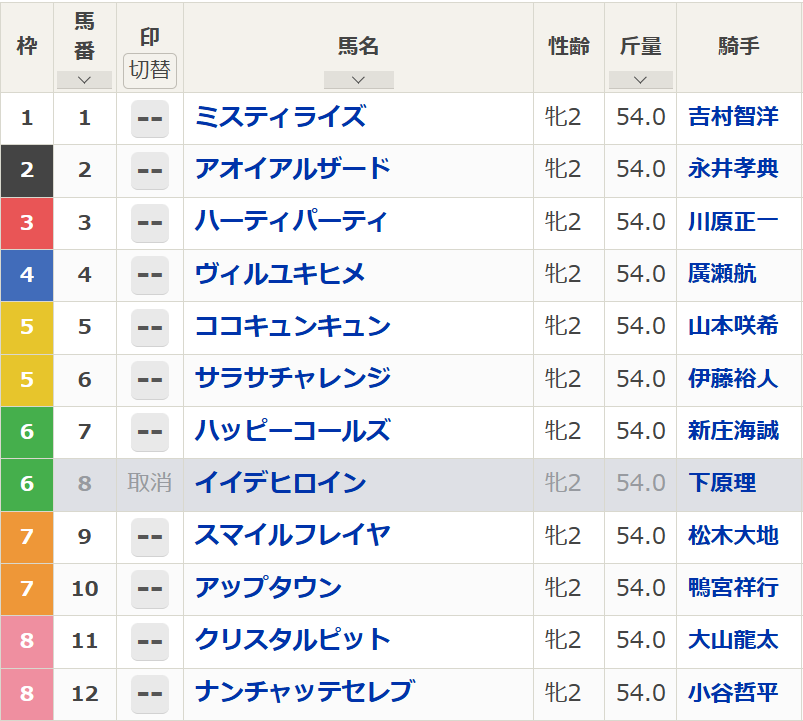803x721 pixels.
Task: Click the orange frame 7 cell for アップタウン
Action: pyautogui.click(x=27, y=589)
